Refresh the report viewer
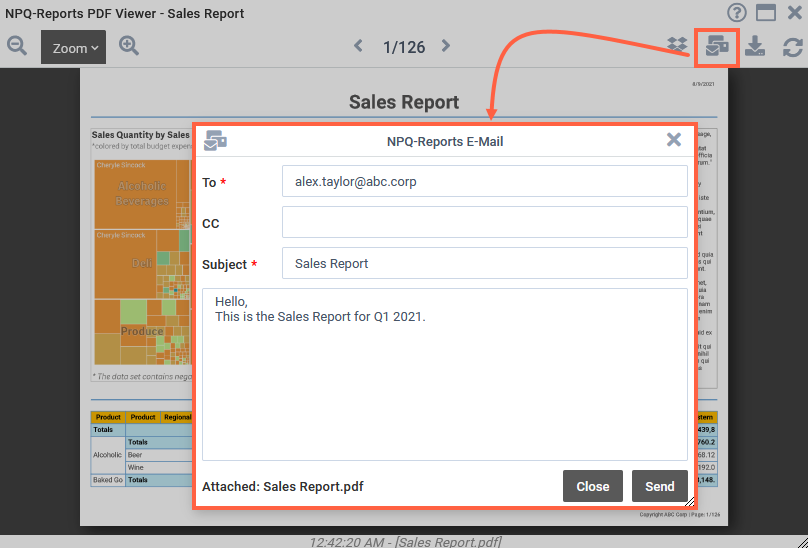This screenshot has height=548, width=808. point(793,47)
